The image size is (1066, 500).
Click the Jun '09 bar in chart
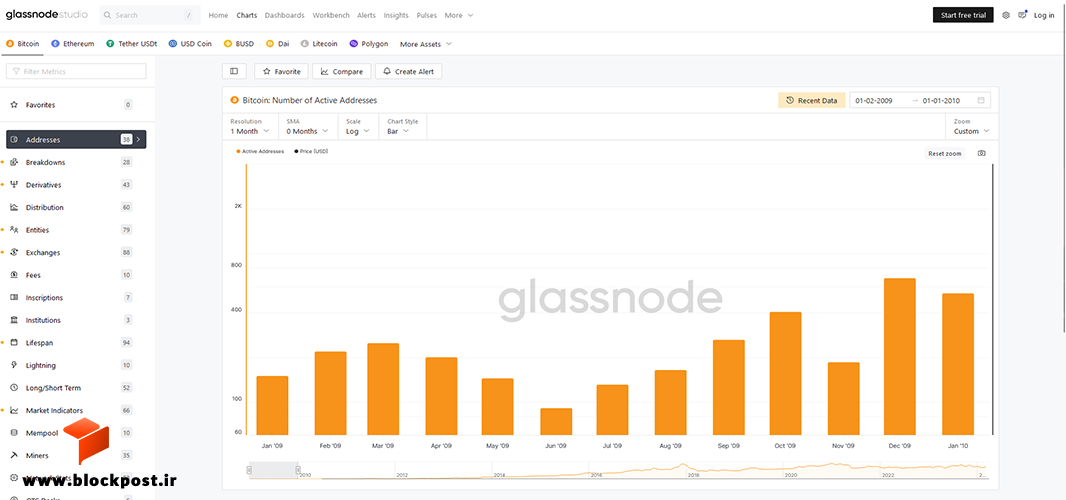coord(556,422)
